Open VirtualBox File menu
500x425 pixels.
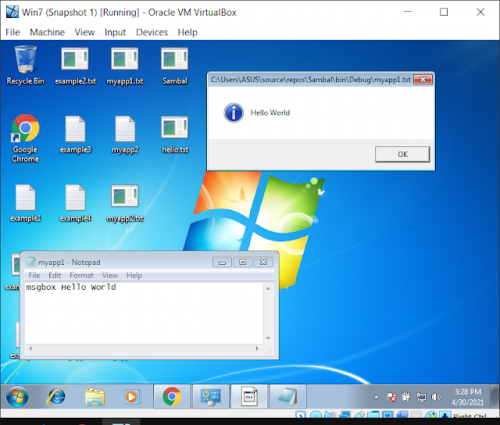click(13, 32)
